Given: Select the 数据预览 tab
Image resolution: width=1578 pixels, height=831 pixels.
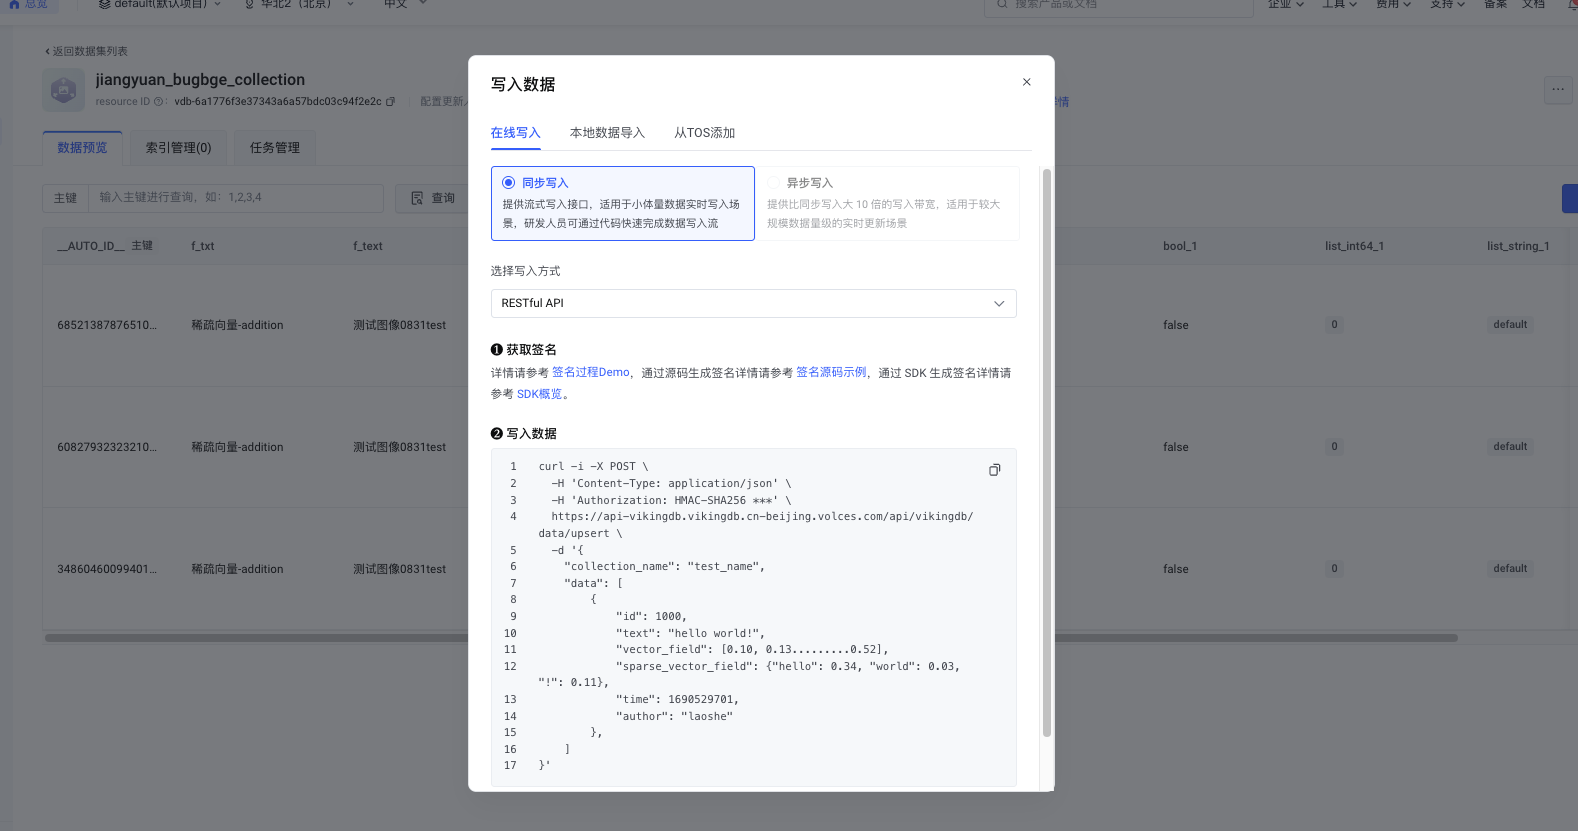Looking at the screenshot, I should click(x=82, y=148).
